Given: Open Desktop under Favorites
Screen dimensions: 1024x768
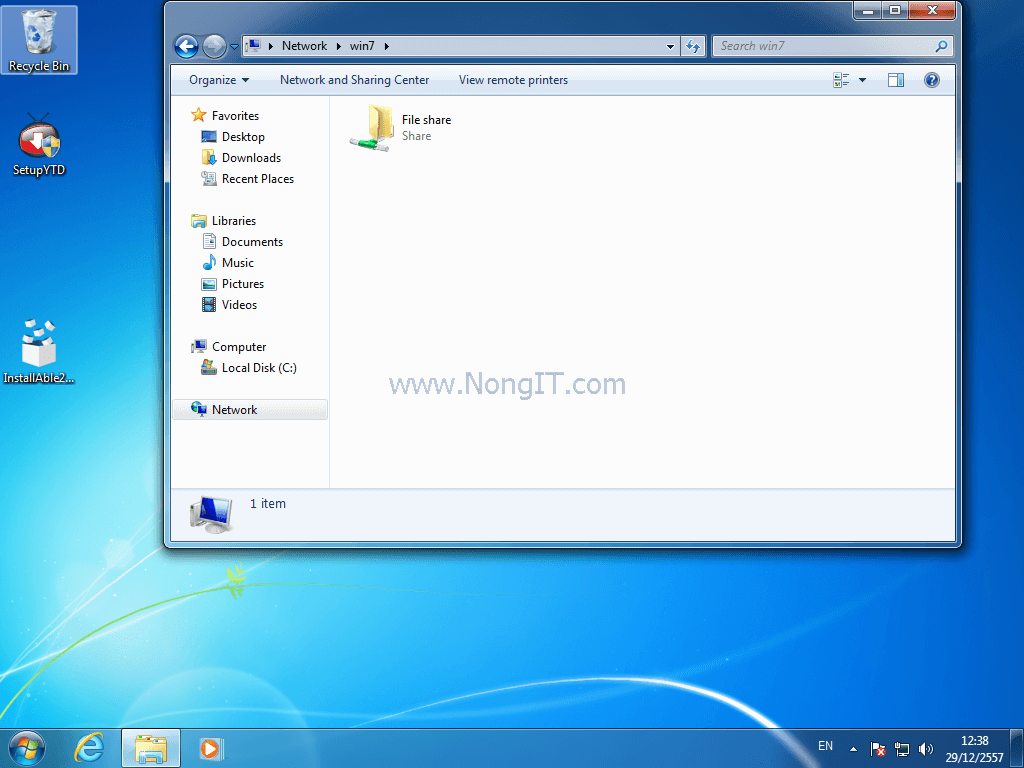Looking at the screenshot, I should [x=243, y=136].
